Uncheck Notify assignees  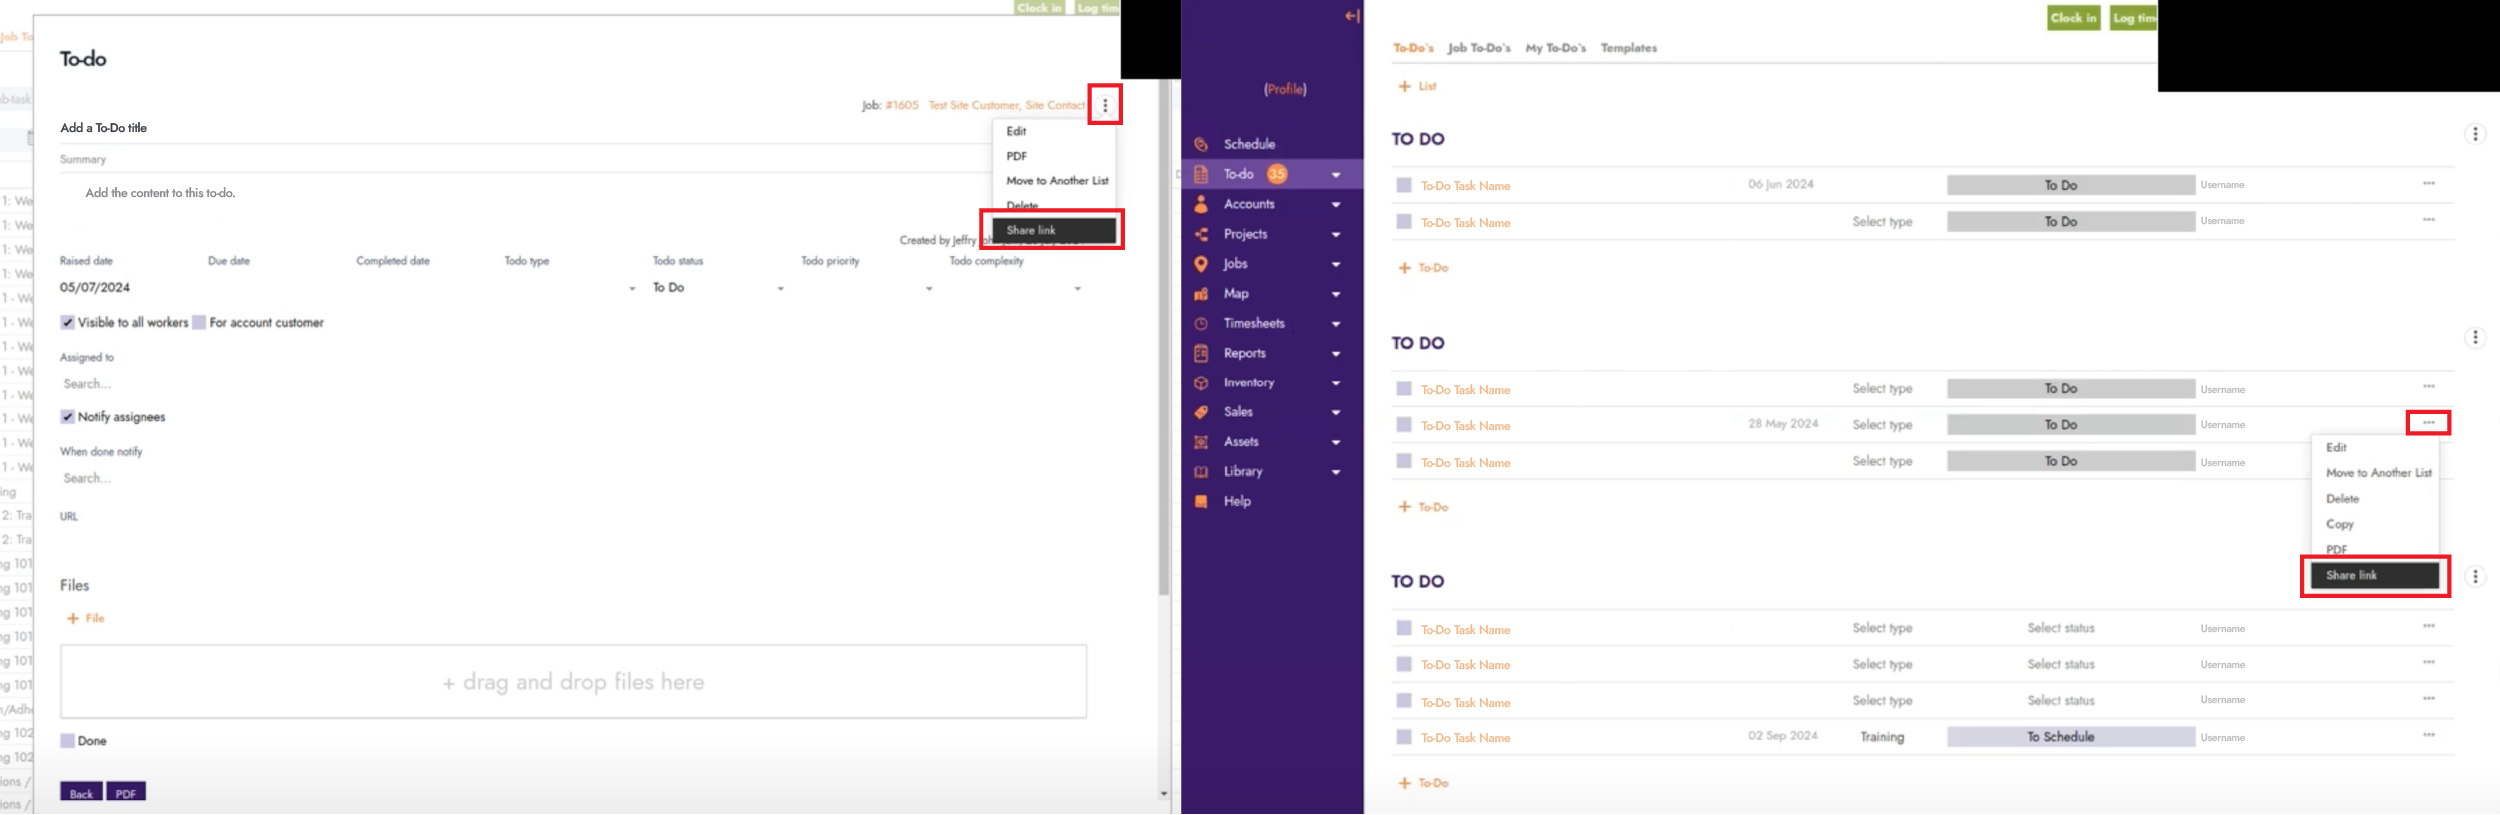click(67, 417)
